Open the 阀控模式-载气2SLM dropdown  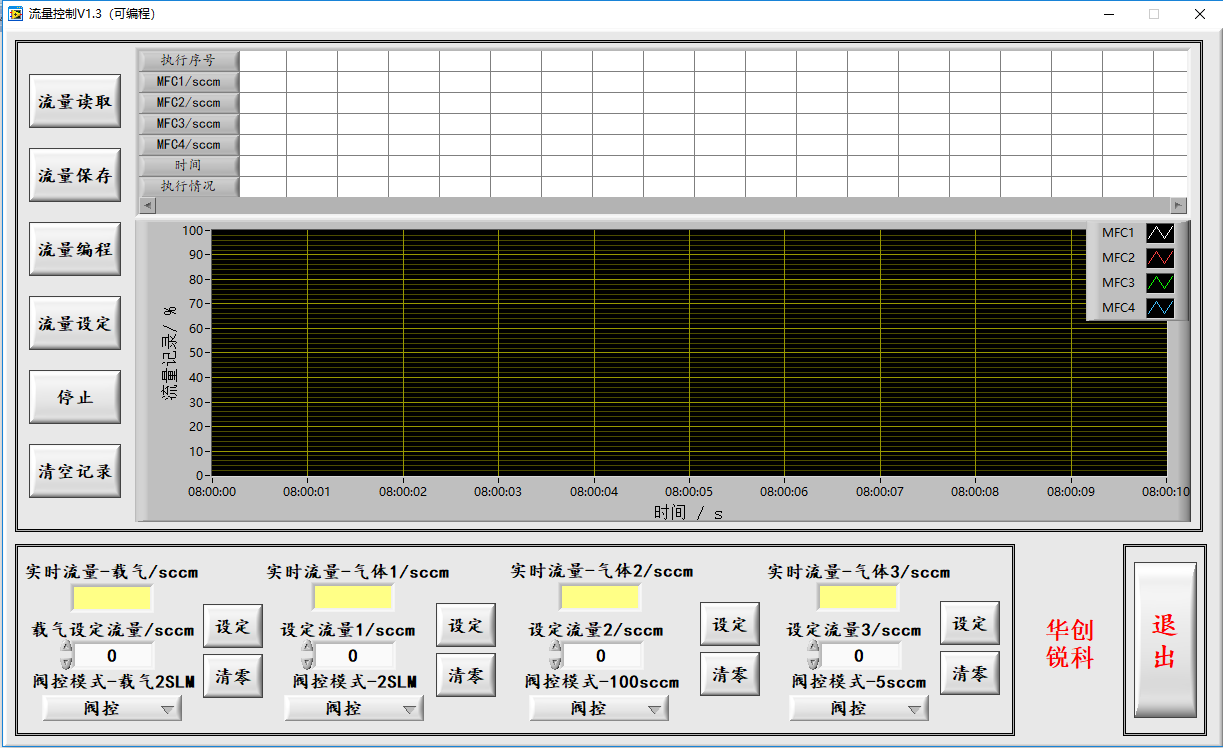click(x=111, y=708)
